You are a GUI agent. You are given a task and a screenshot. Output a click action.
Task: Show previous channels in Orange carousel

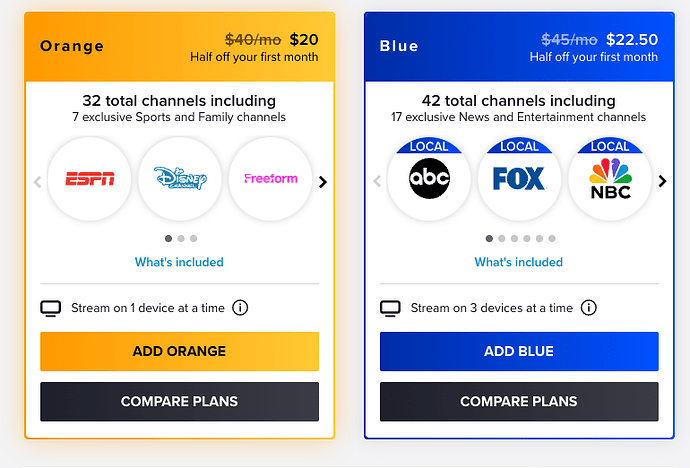coord(38,182)
